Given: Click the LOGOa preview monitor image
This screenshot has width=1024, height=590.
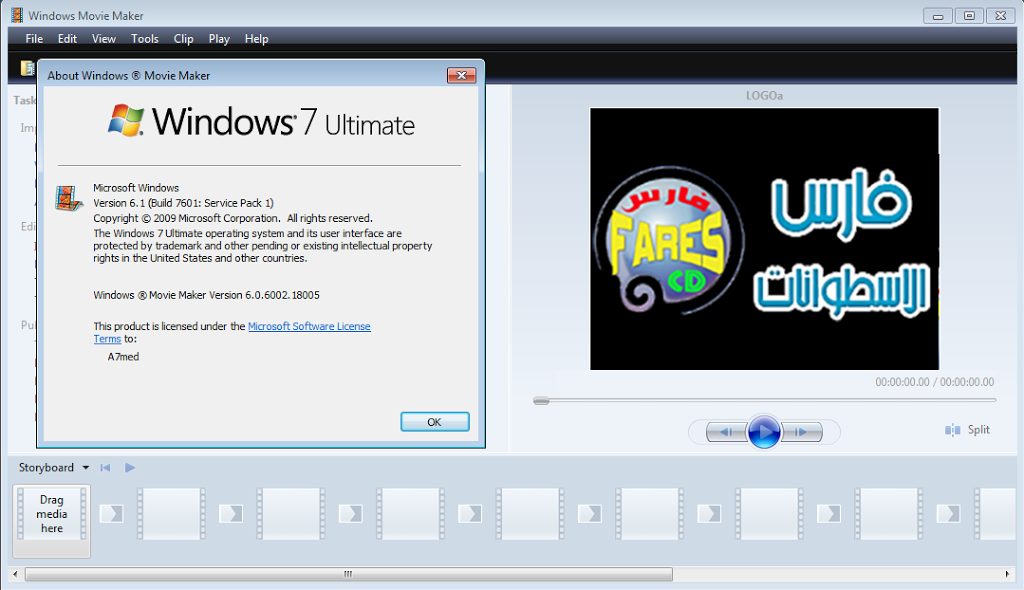Looking at the screenshot, I should coord(764,238).
